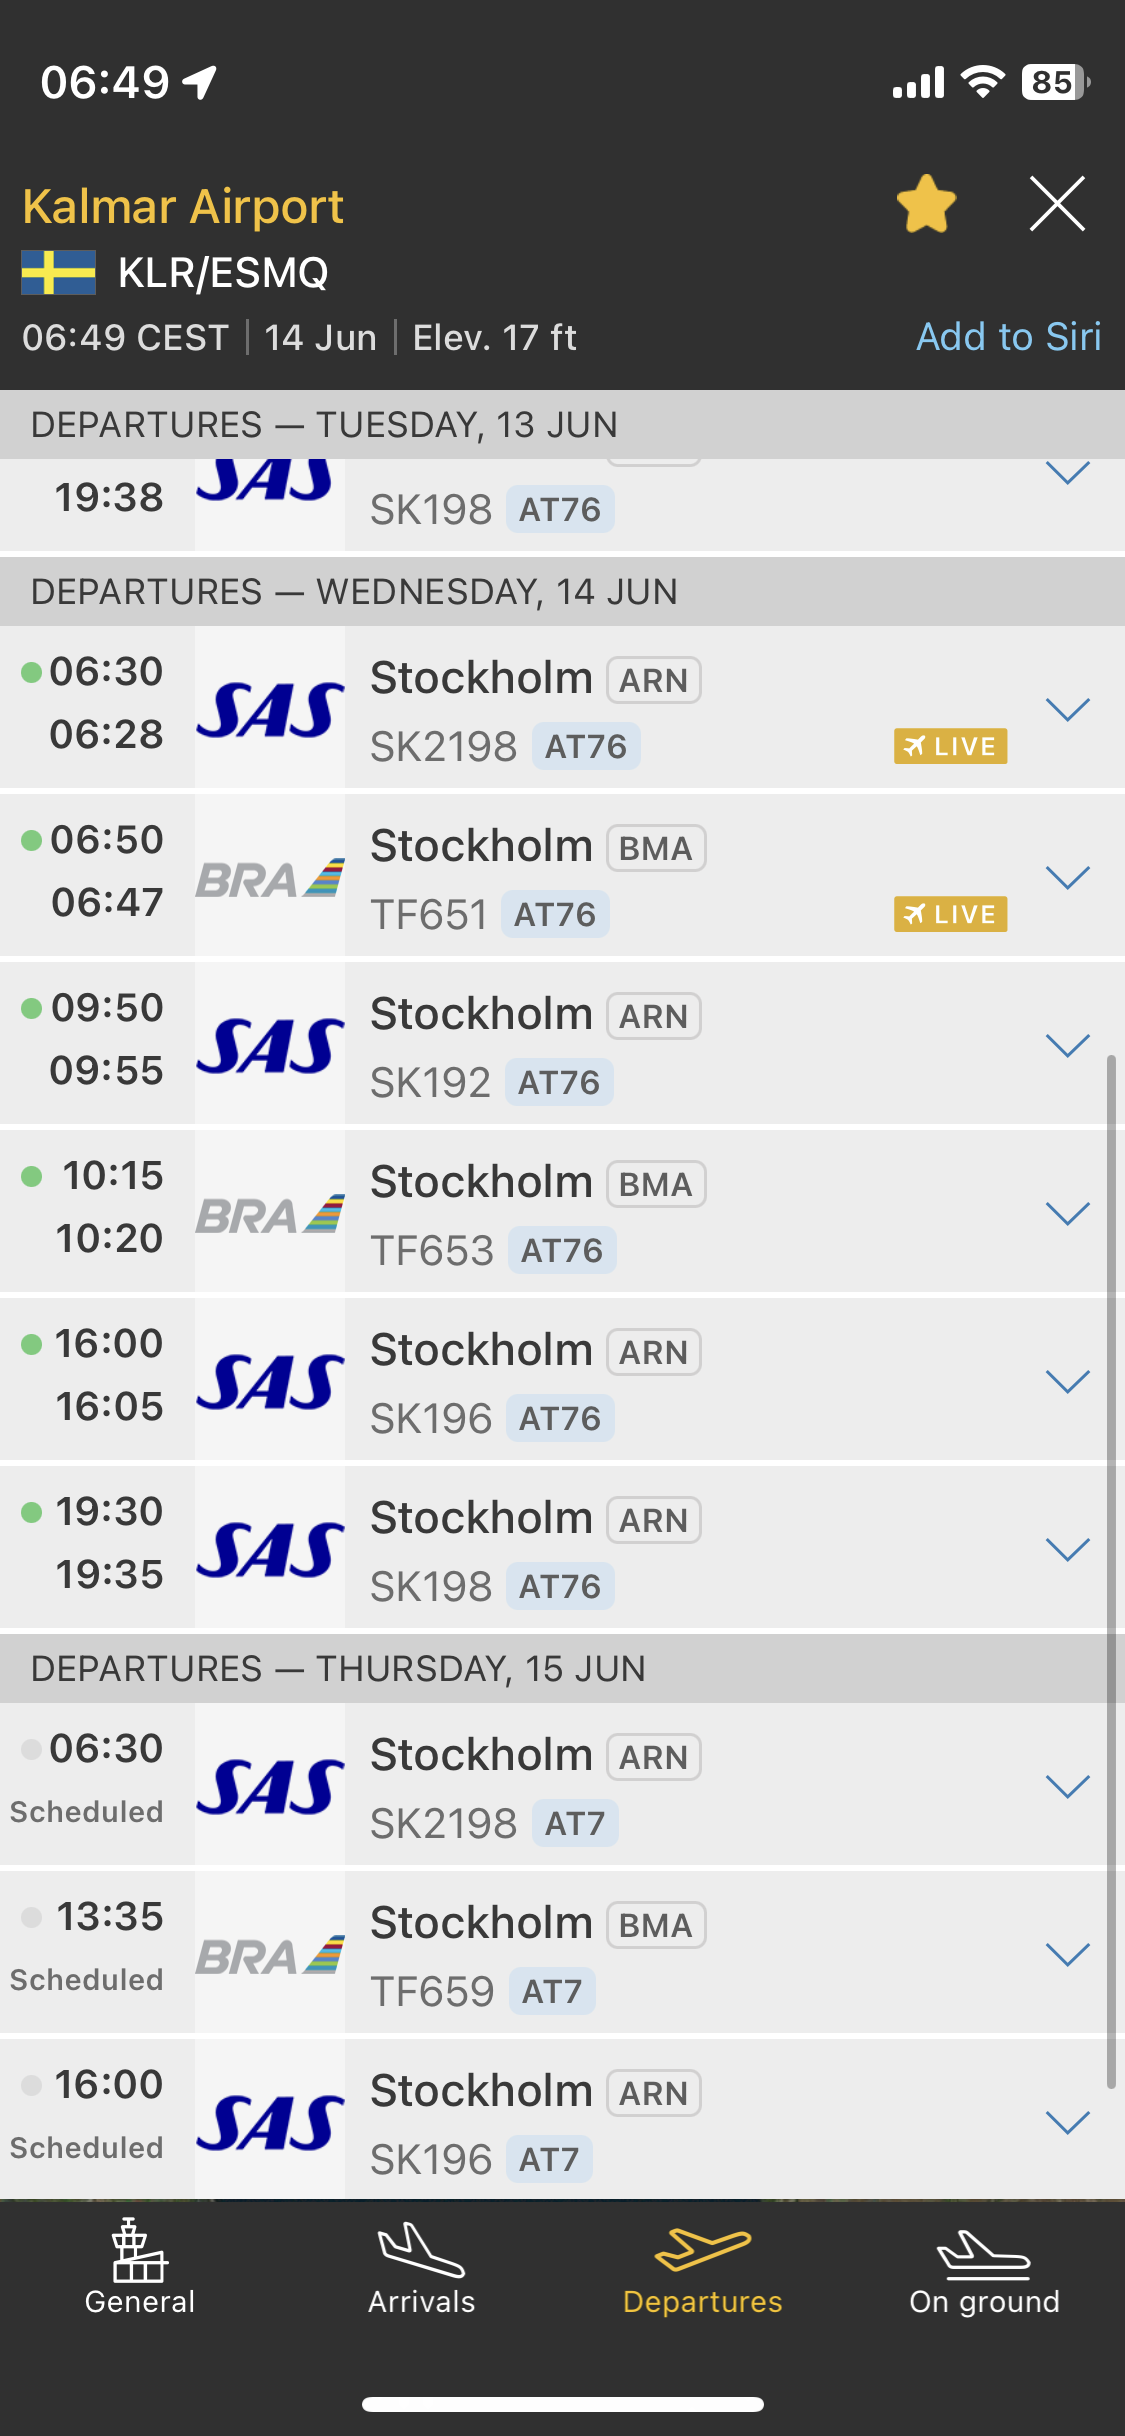
Task: Expand the SK192 flight details chevron
Action: tap(1067, 1046)
